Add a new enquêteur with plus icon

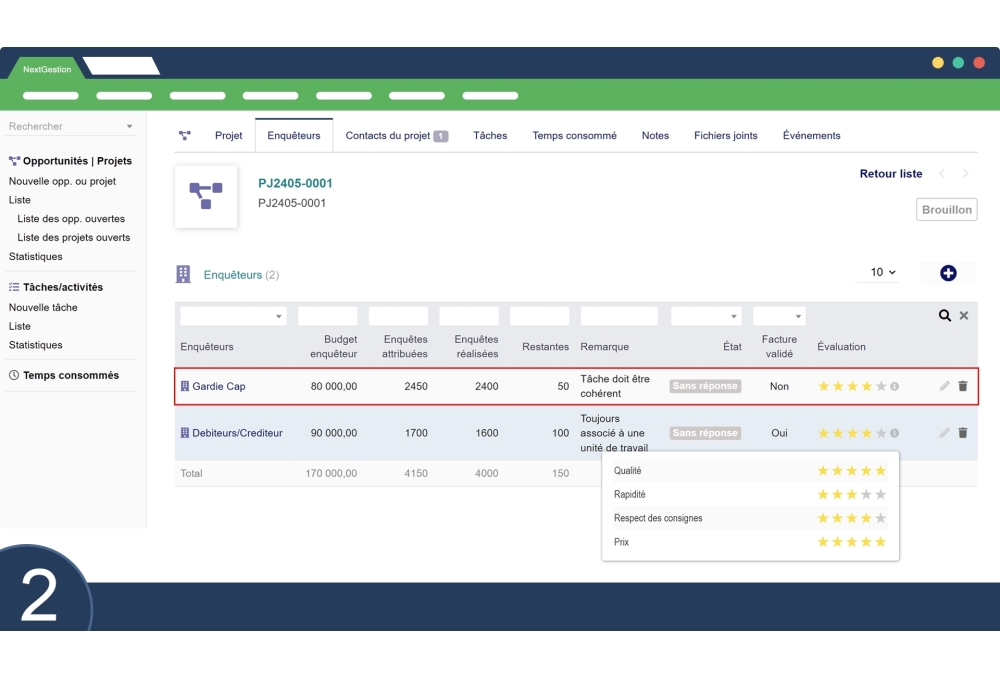click(x=948, y=273)
